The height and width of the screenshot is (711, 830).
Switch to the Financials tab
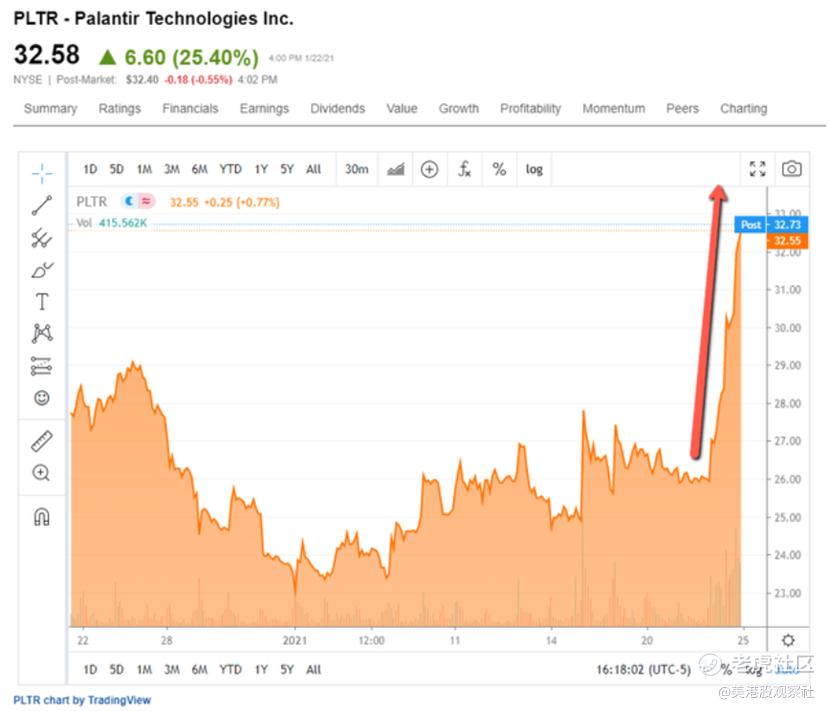[x=190, y=109]
